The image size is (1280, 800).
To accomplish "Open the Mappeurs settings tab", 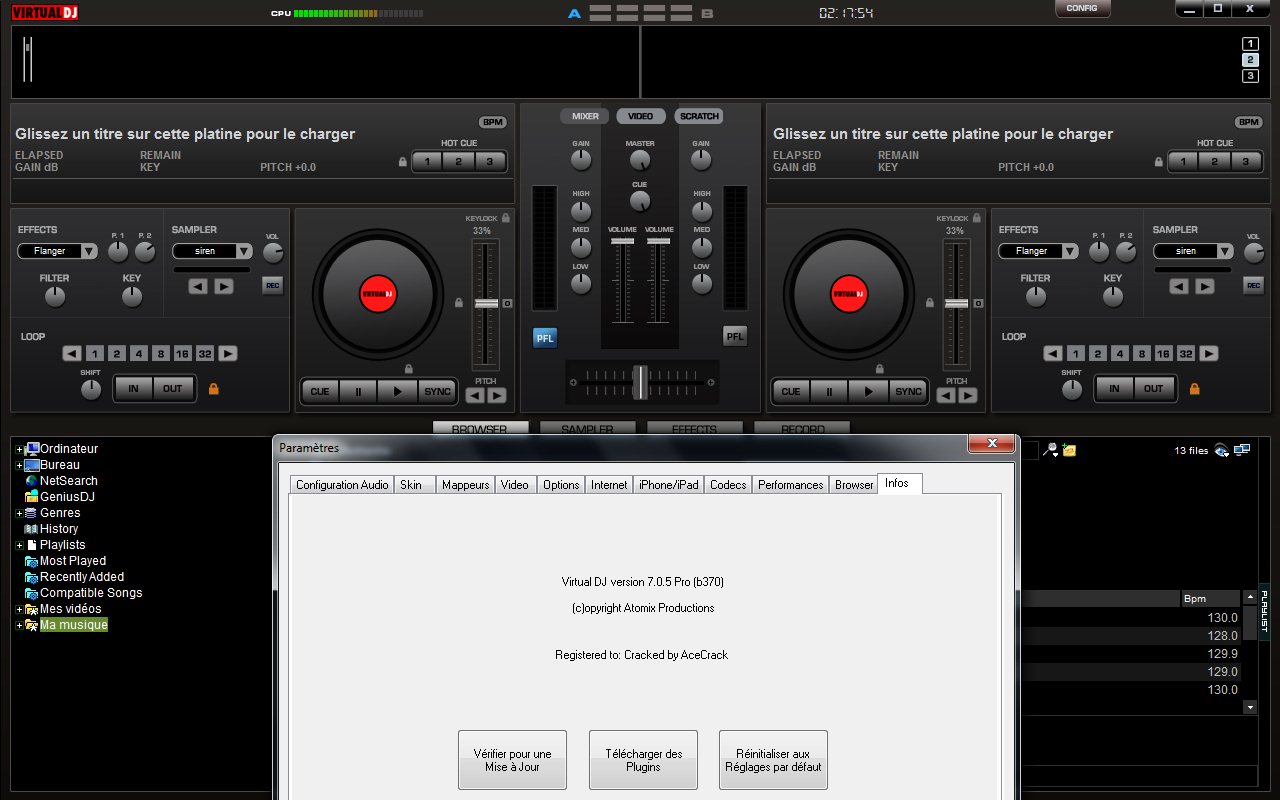I will click(x=466, y=485).
